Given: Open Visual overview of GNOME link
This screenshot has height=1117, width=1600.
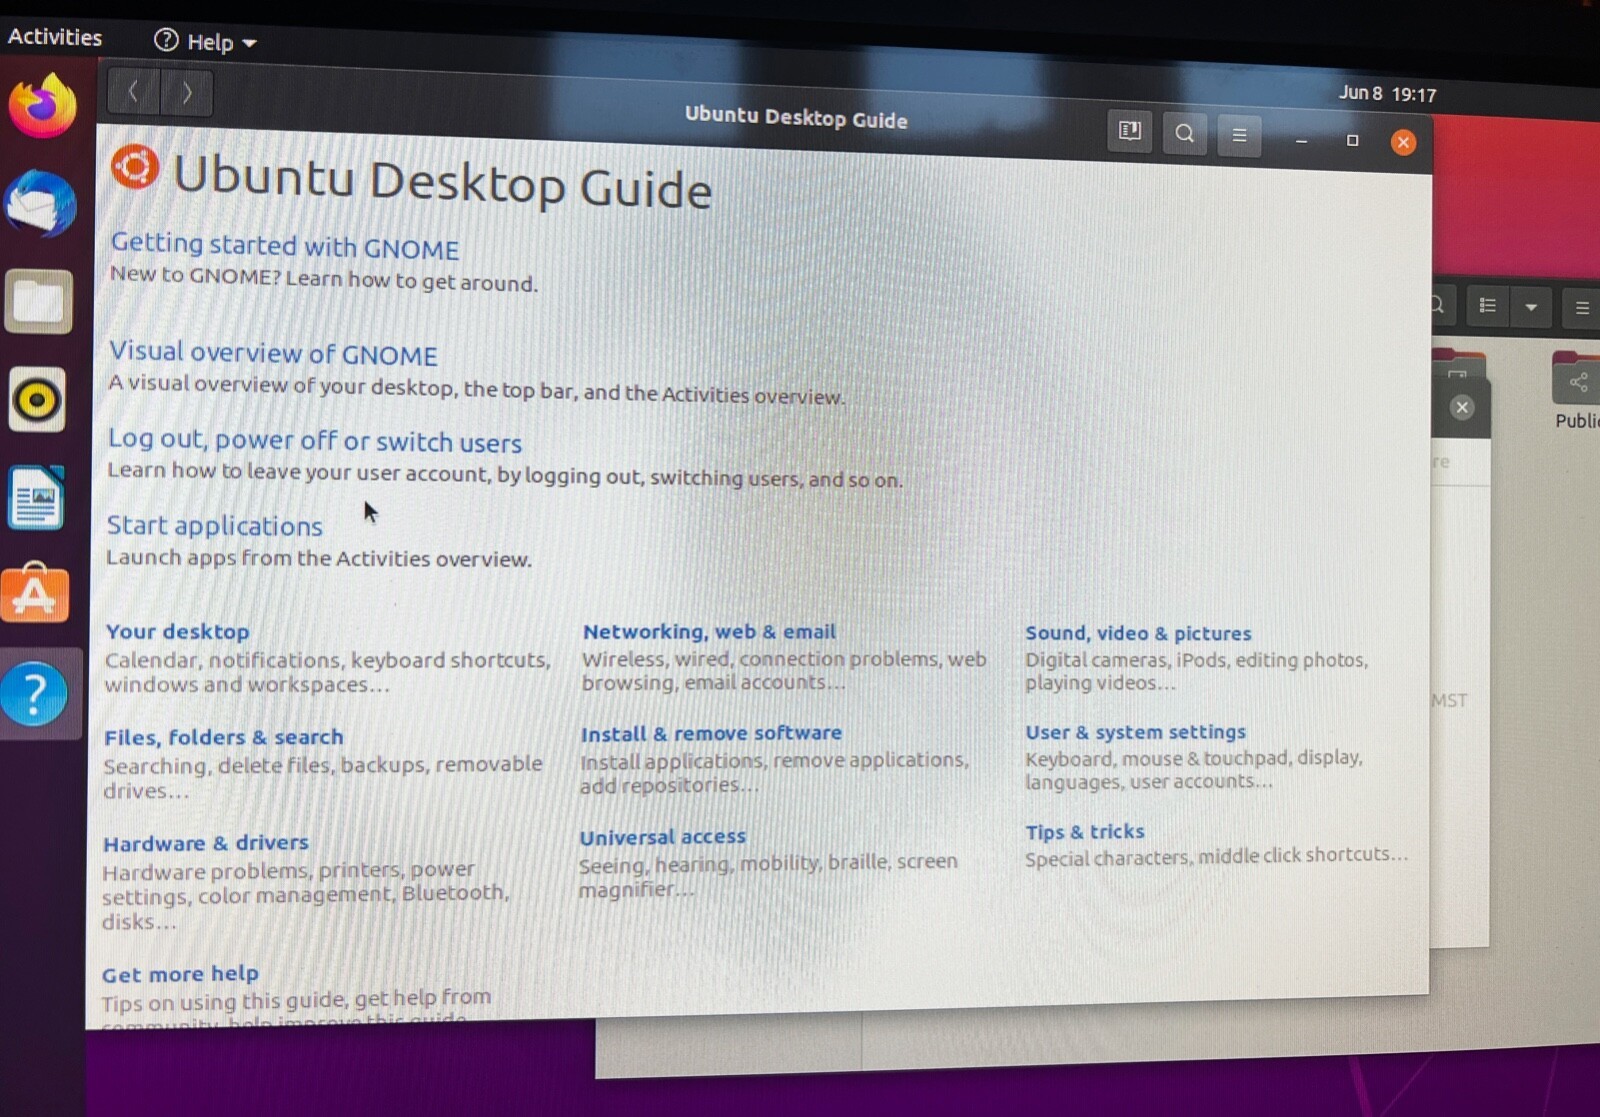Looking at the screenshot, I should tap(273, 353).
